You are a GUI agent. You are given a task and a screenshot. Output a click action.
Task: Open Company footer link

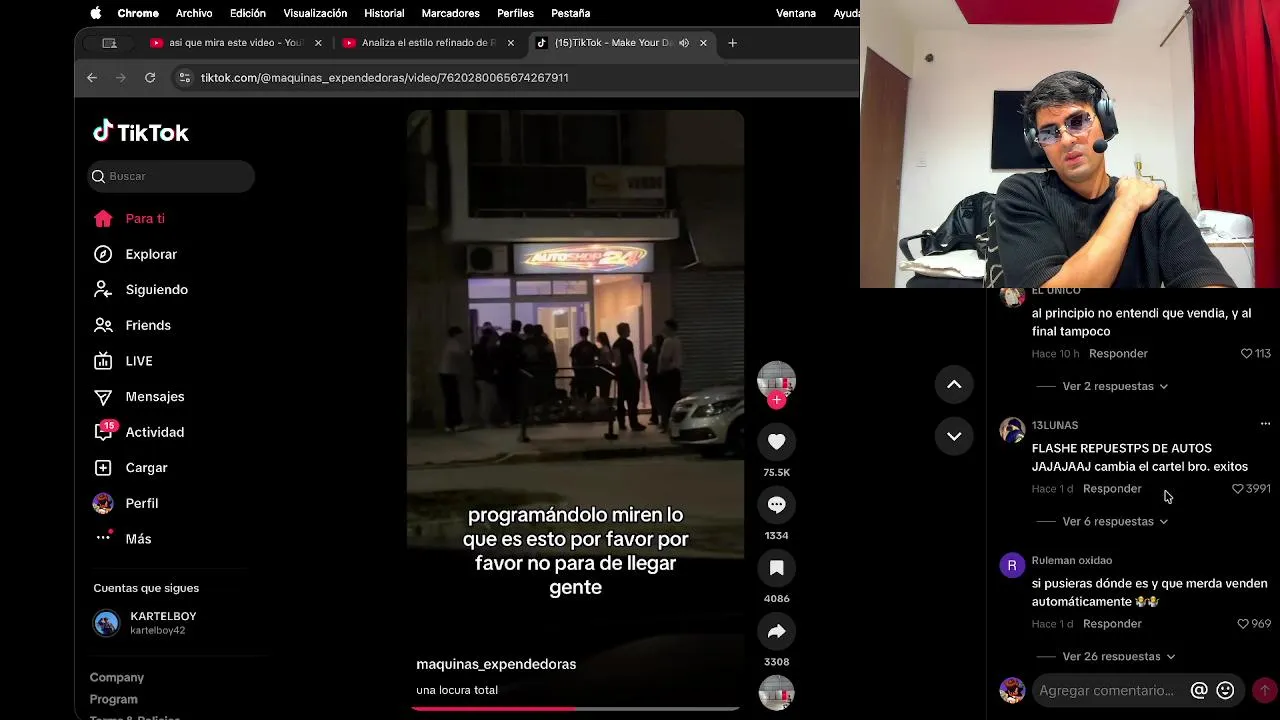click(x=117, y=678)
